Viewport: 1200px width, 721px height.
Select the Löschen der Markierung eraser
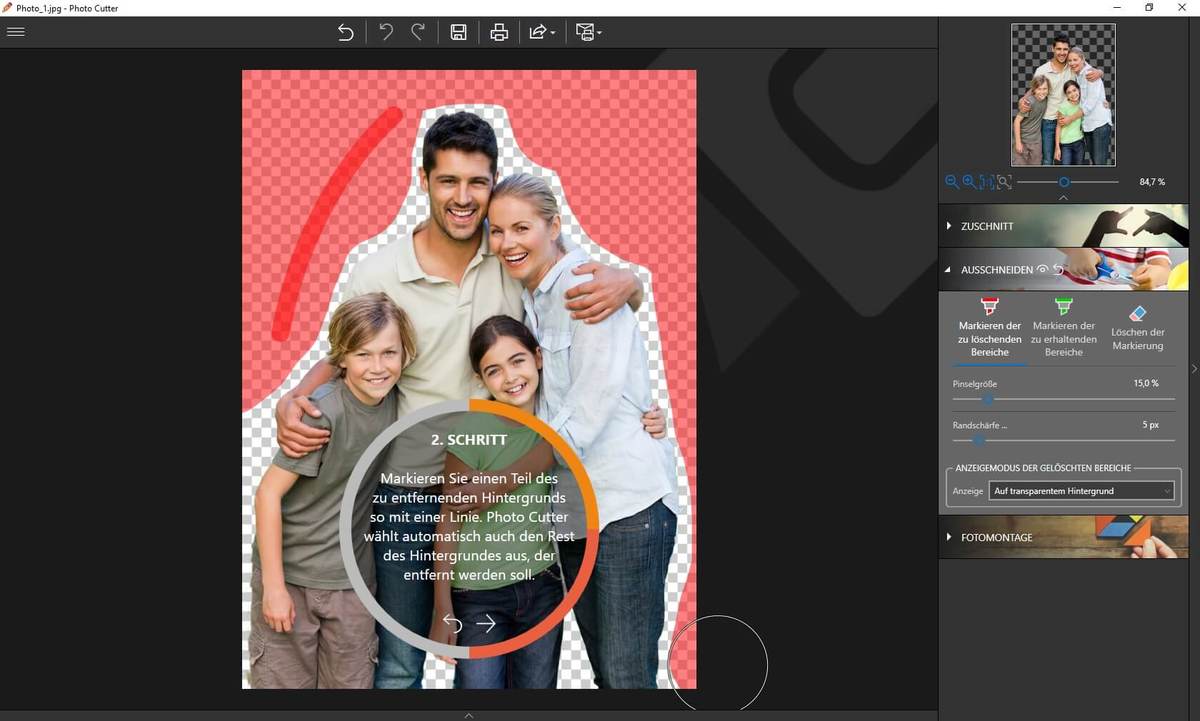[x=1137, y=326]
